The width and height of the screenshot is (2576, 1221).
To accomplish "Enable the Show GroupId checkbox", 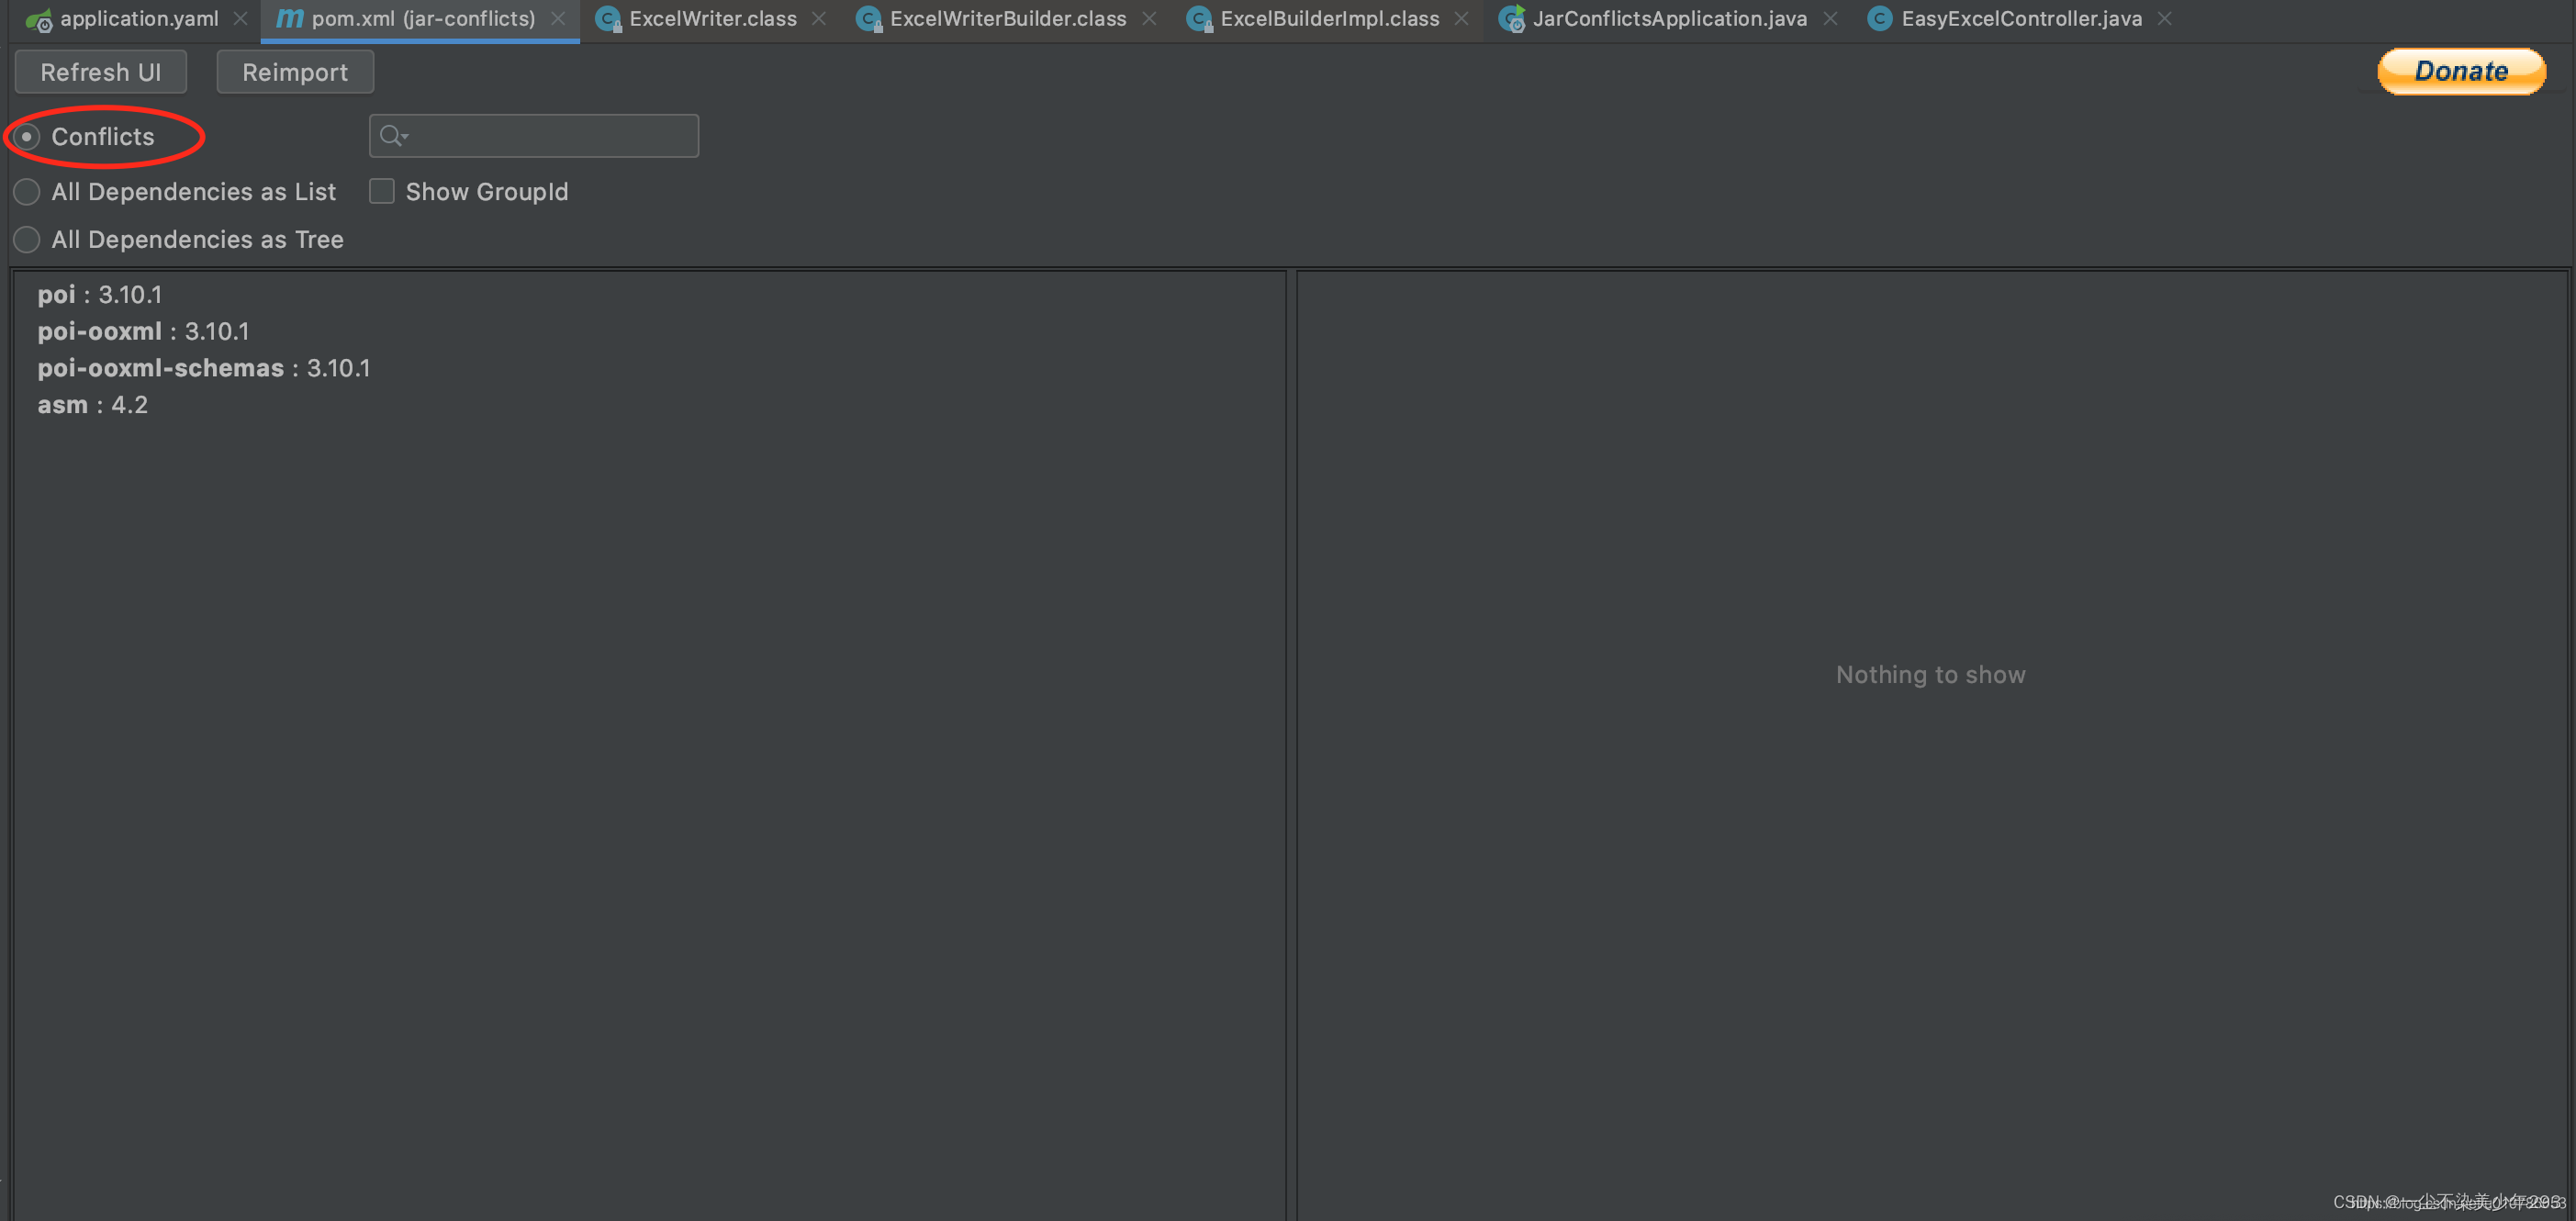I will pos(381,191).
